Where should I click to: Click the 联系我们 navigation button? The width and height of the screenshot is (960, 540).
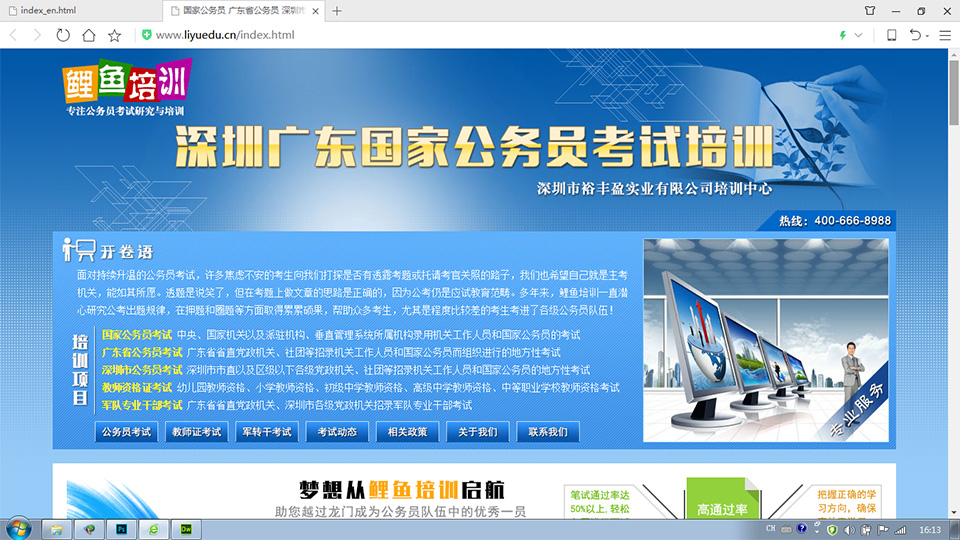(x=547, y=432)
